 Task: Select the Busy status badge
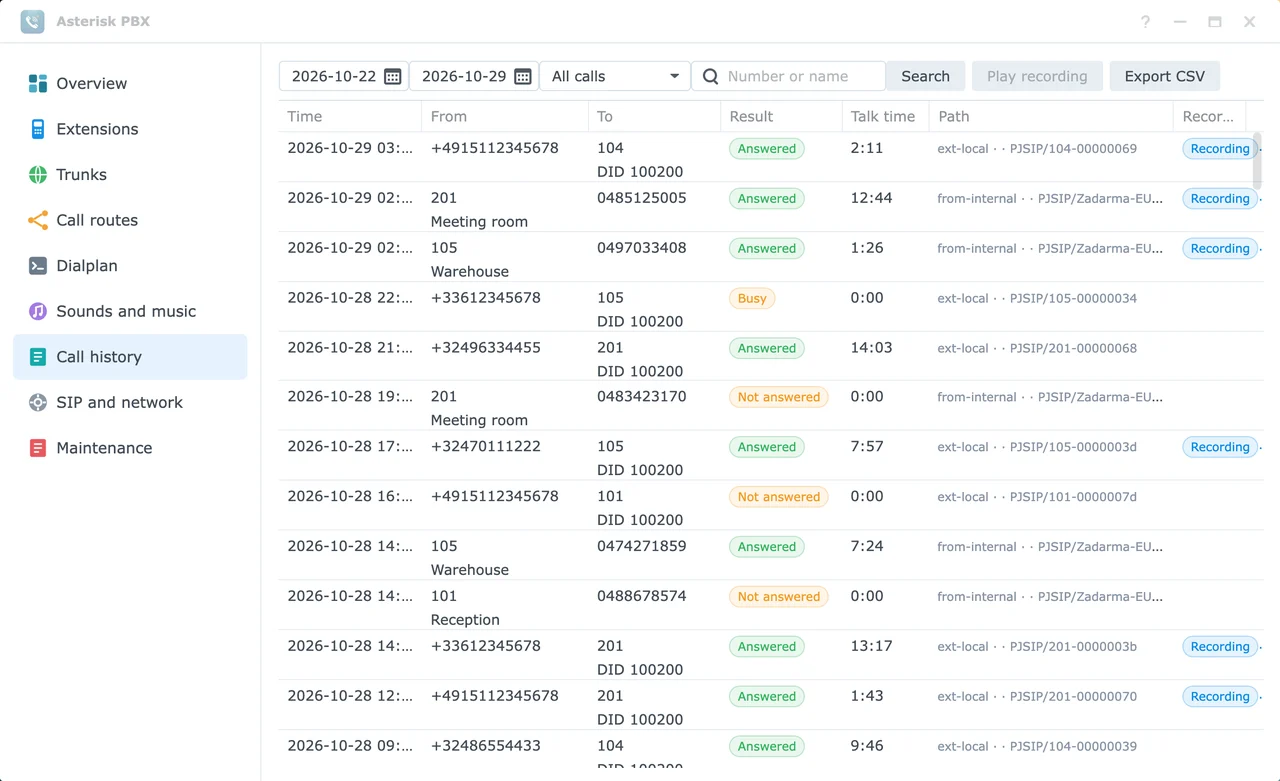click(x=752, y=298)
